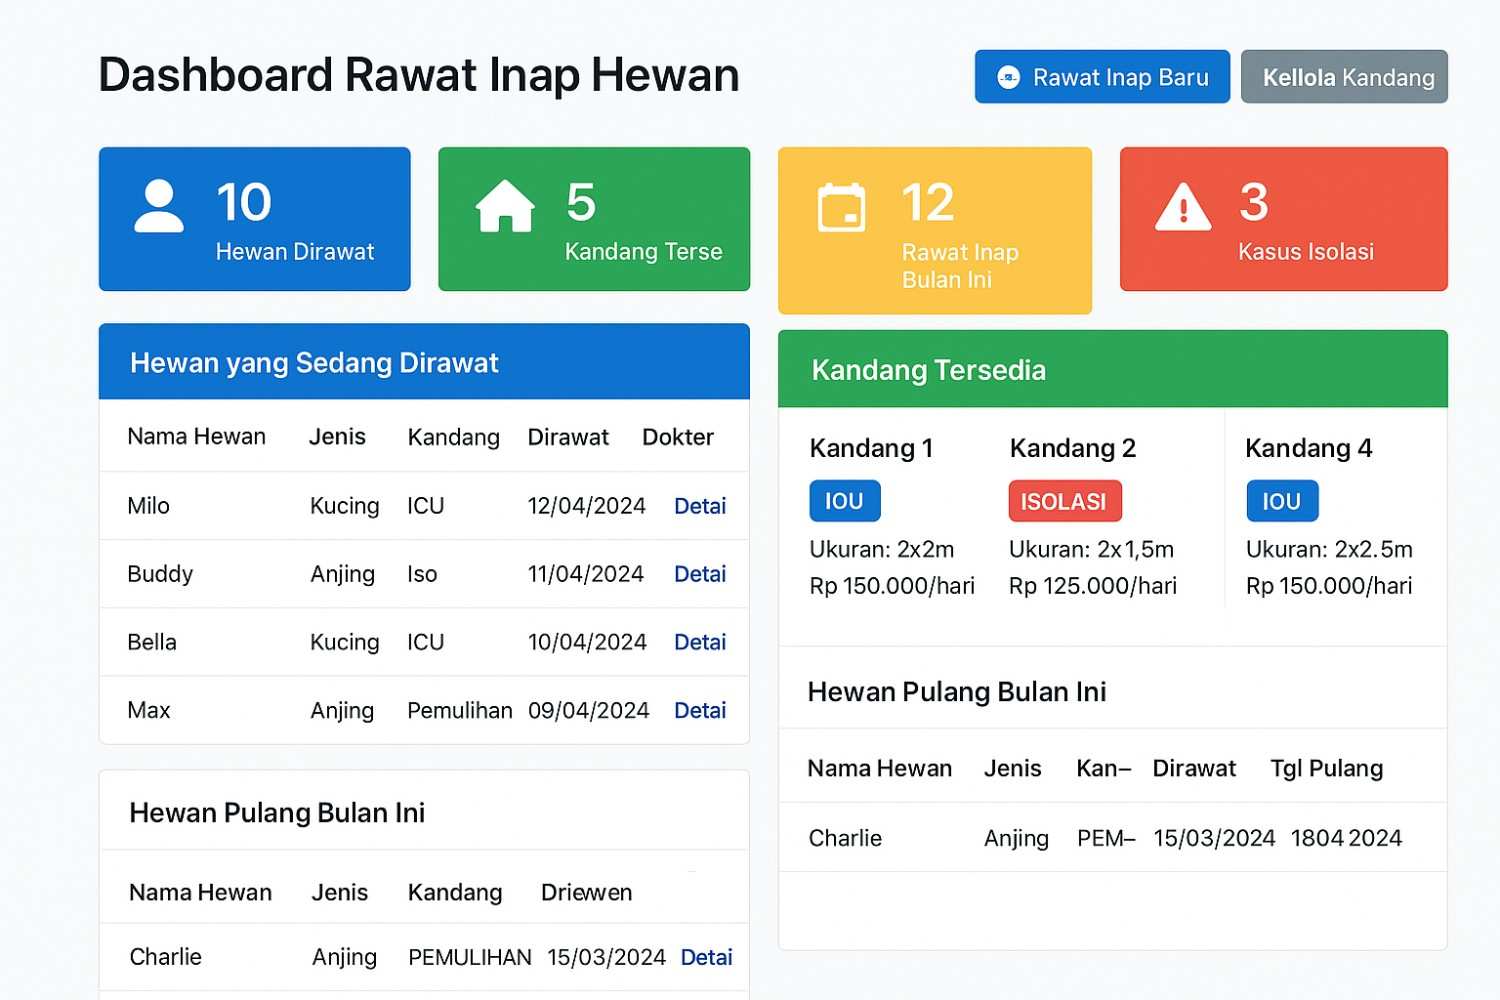Click the house icon on the green Kandang card

(504, 205)
